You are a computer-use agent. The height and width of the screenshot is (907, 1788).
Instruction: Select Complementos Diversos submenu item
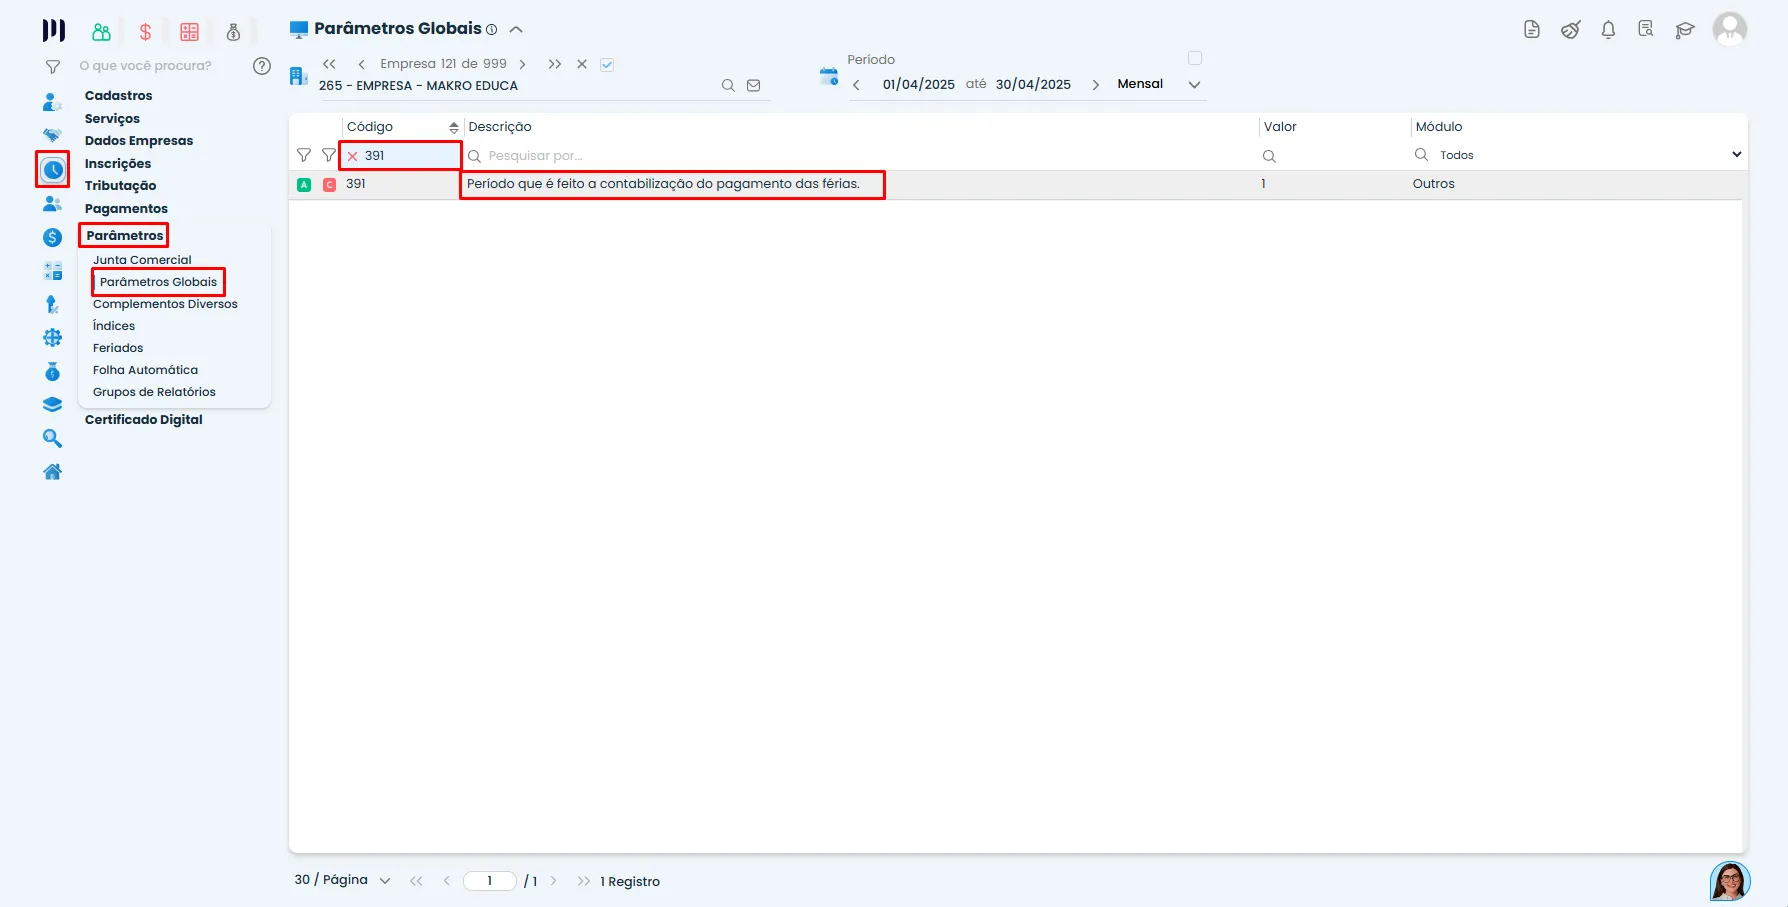click(x=165, y=304)
